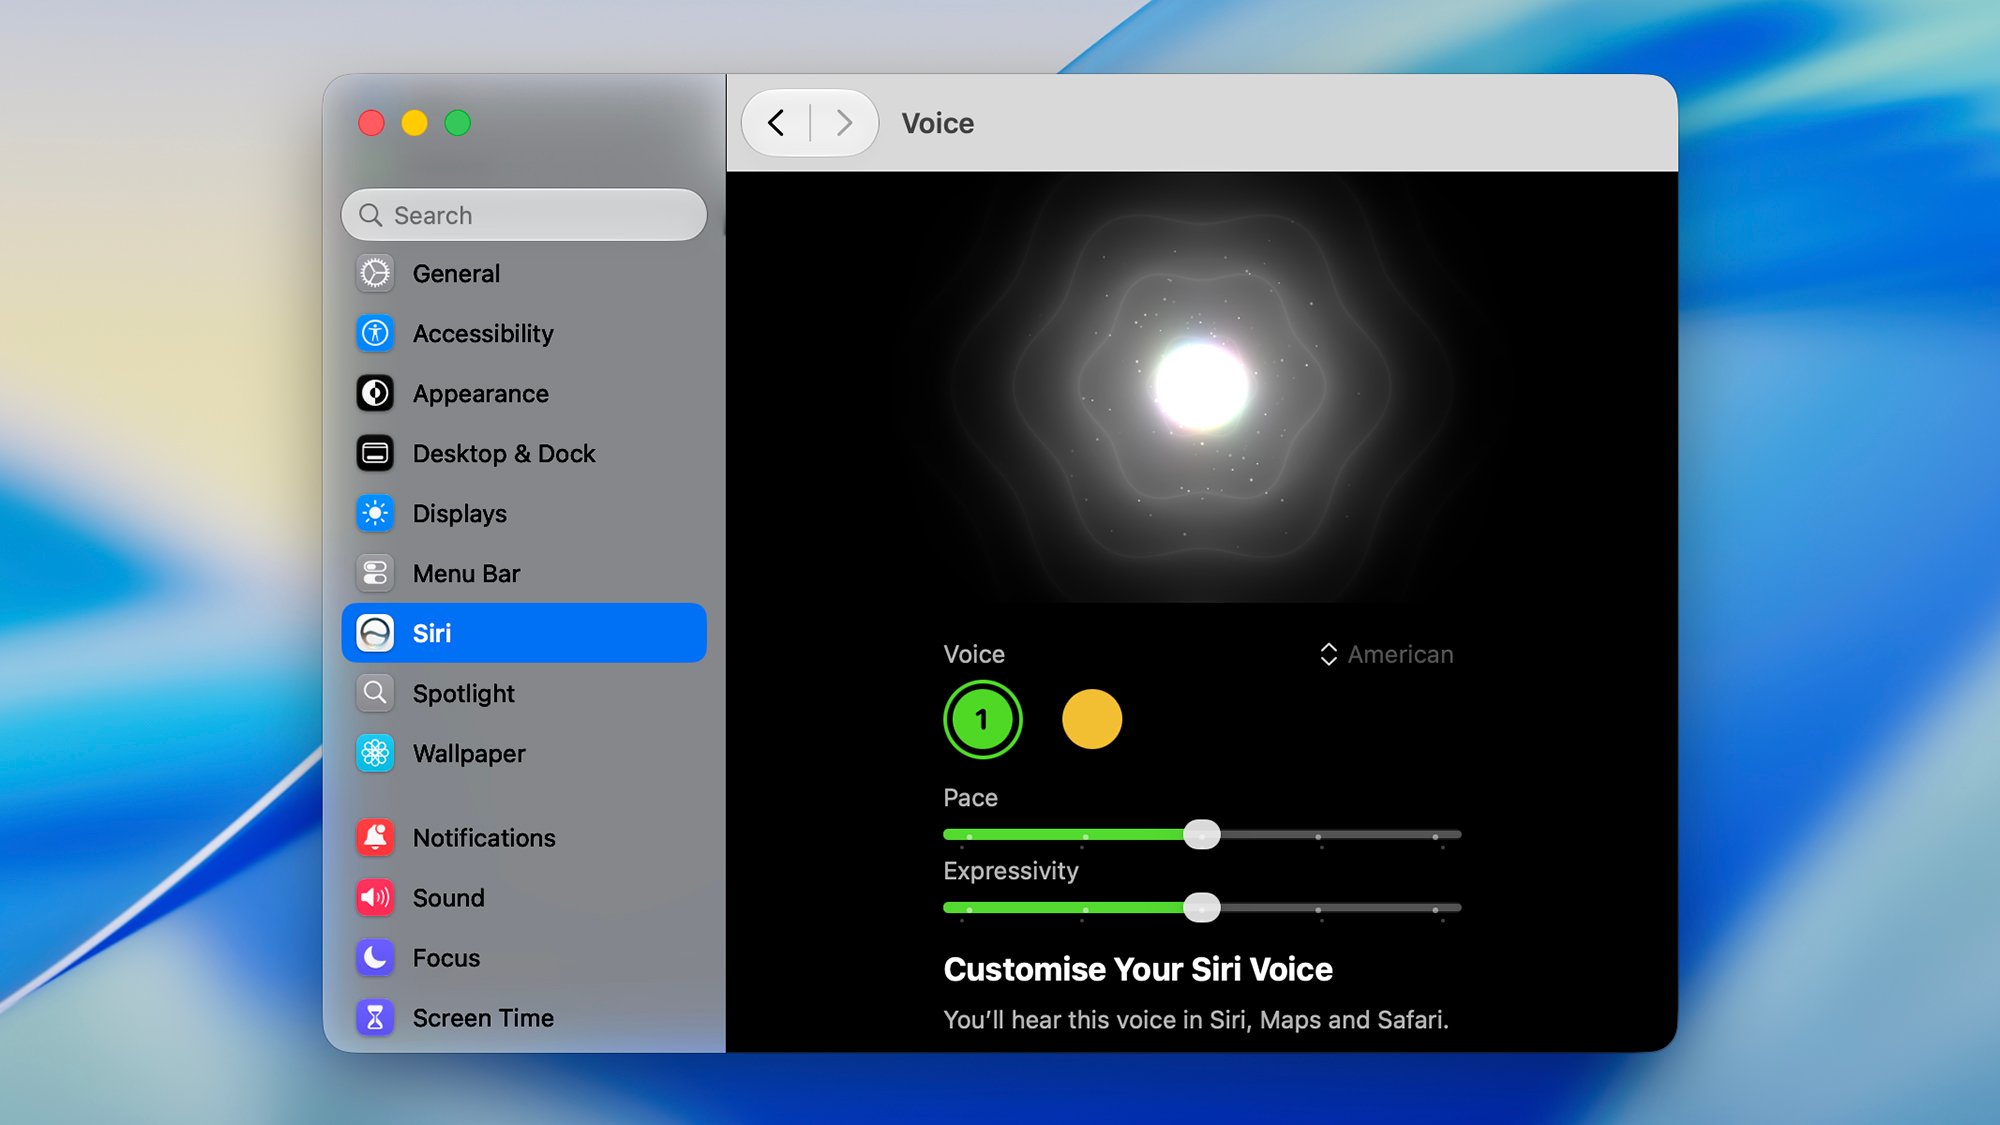Click the Customise Your Siri Voice heading

[1138, 969]
